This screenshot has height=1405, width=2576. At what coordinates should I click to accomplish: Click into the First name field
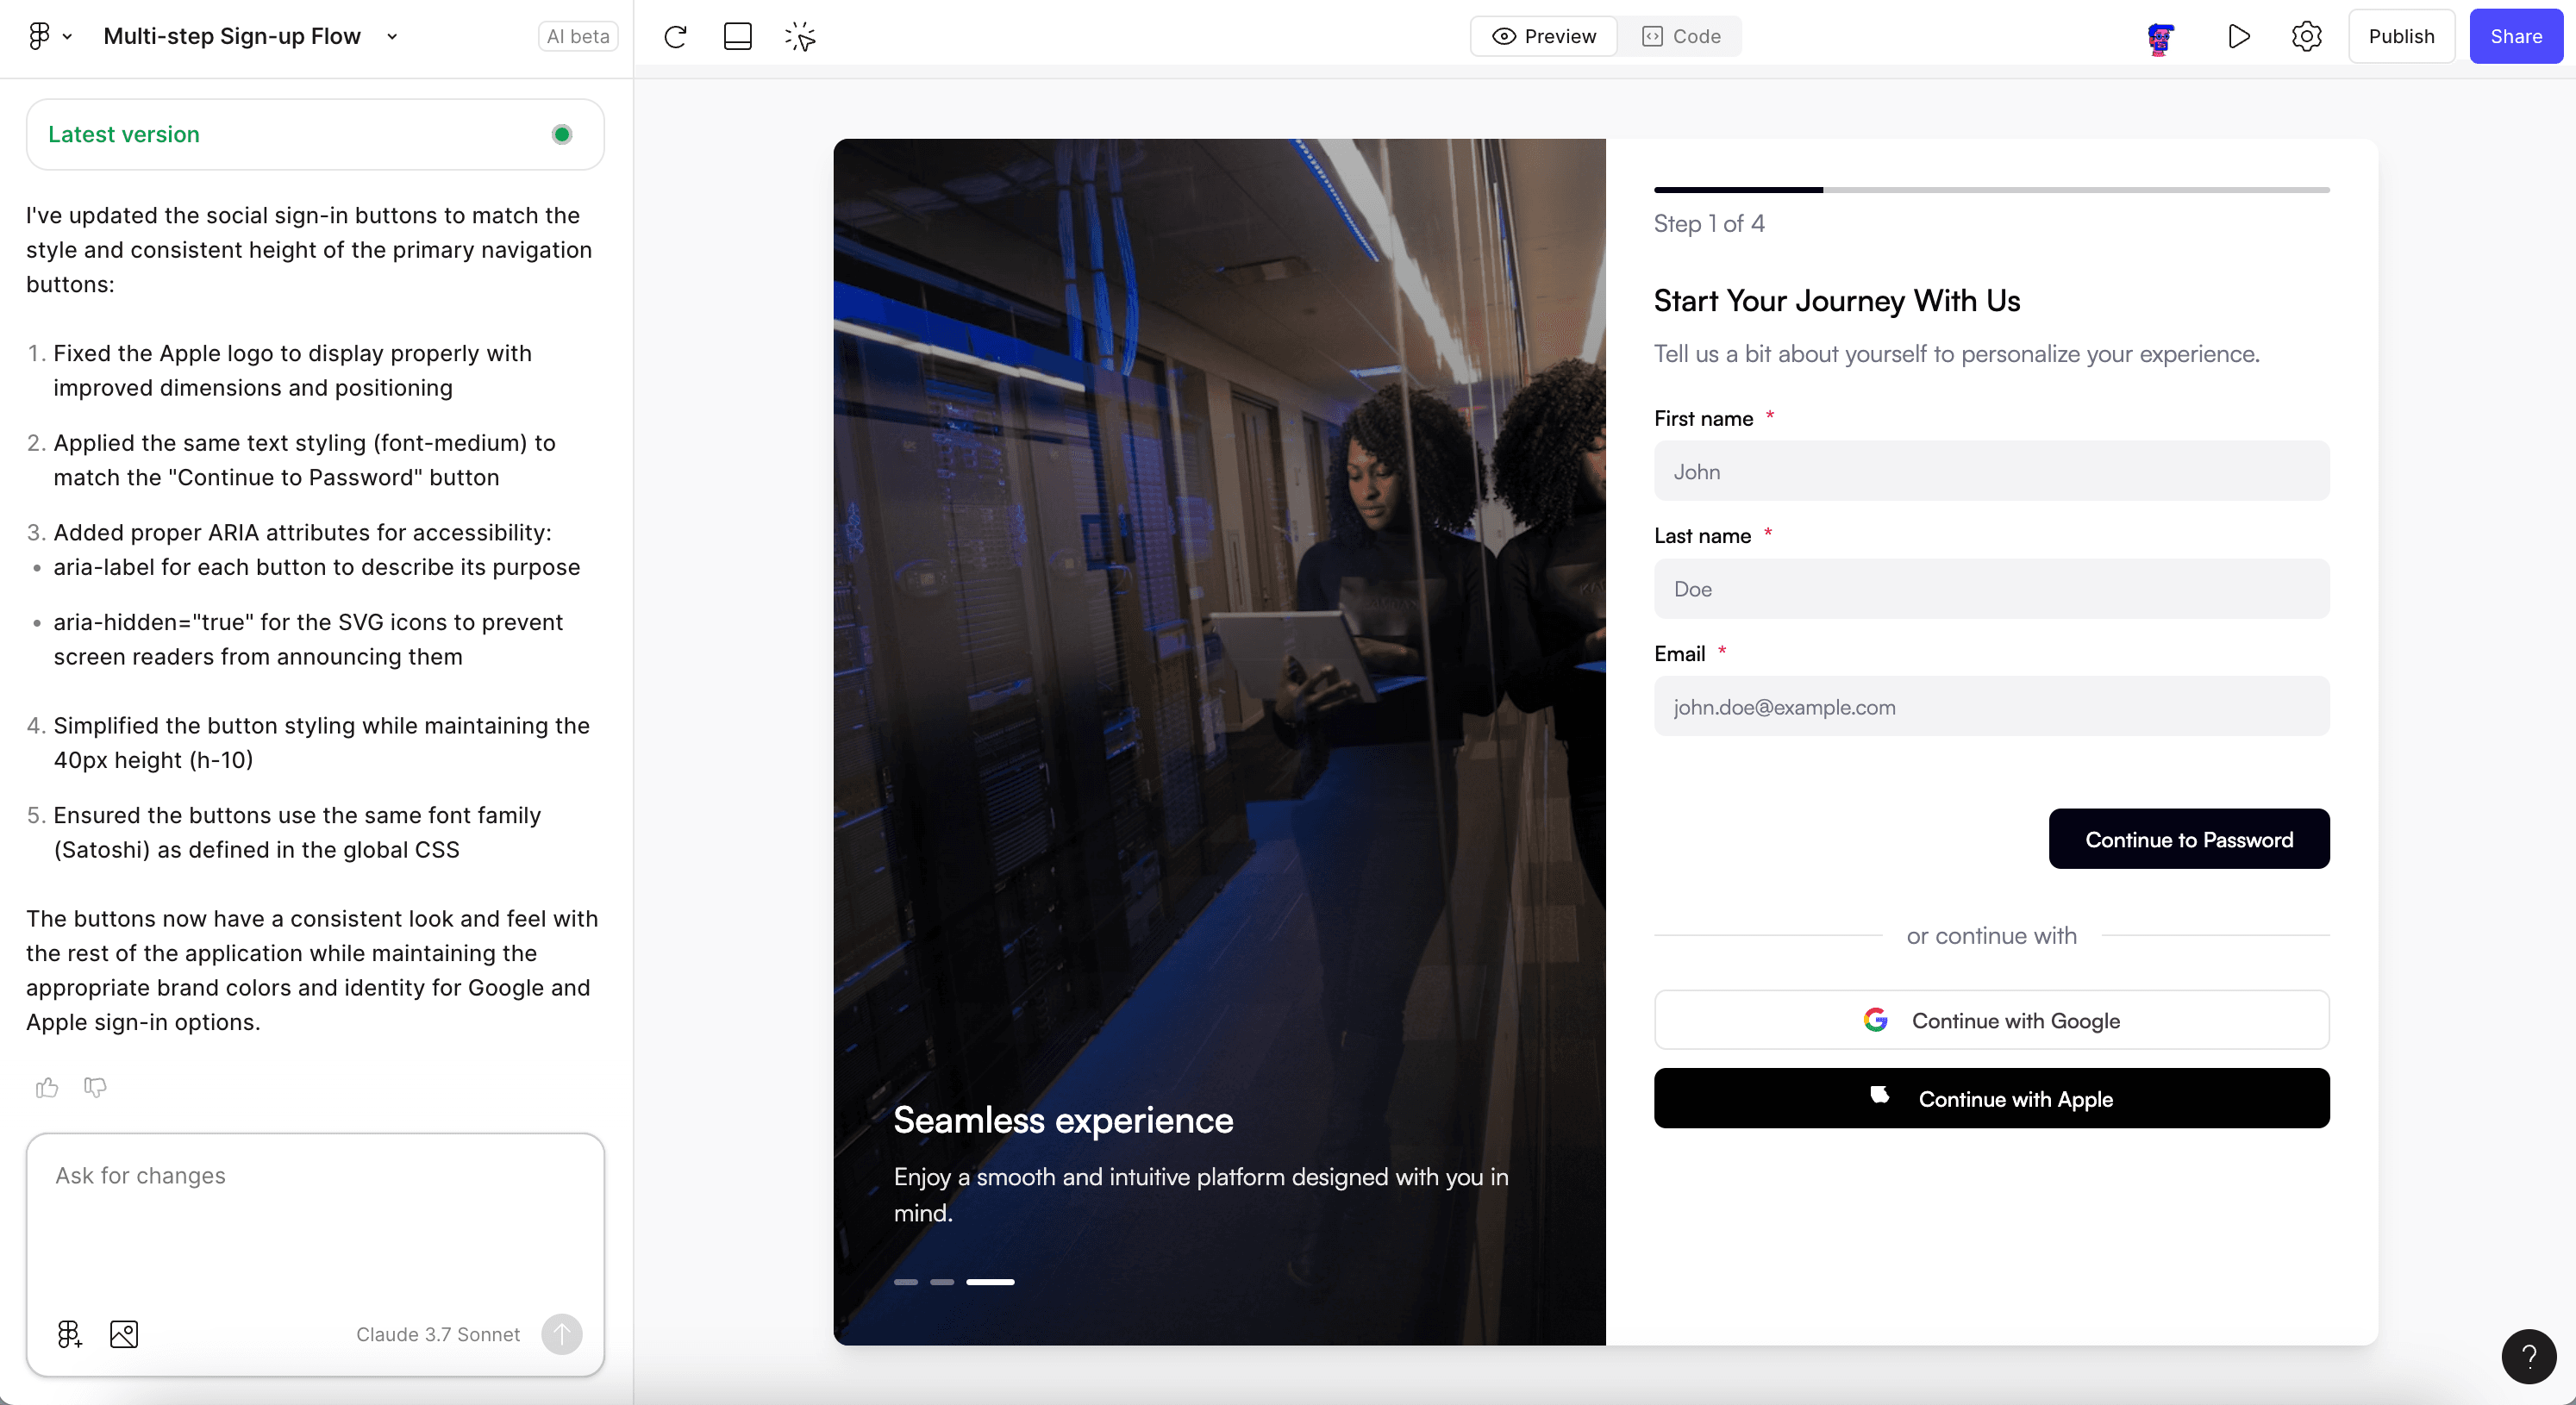click(x=1991, y=471)
